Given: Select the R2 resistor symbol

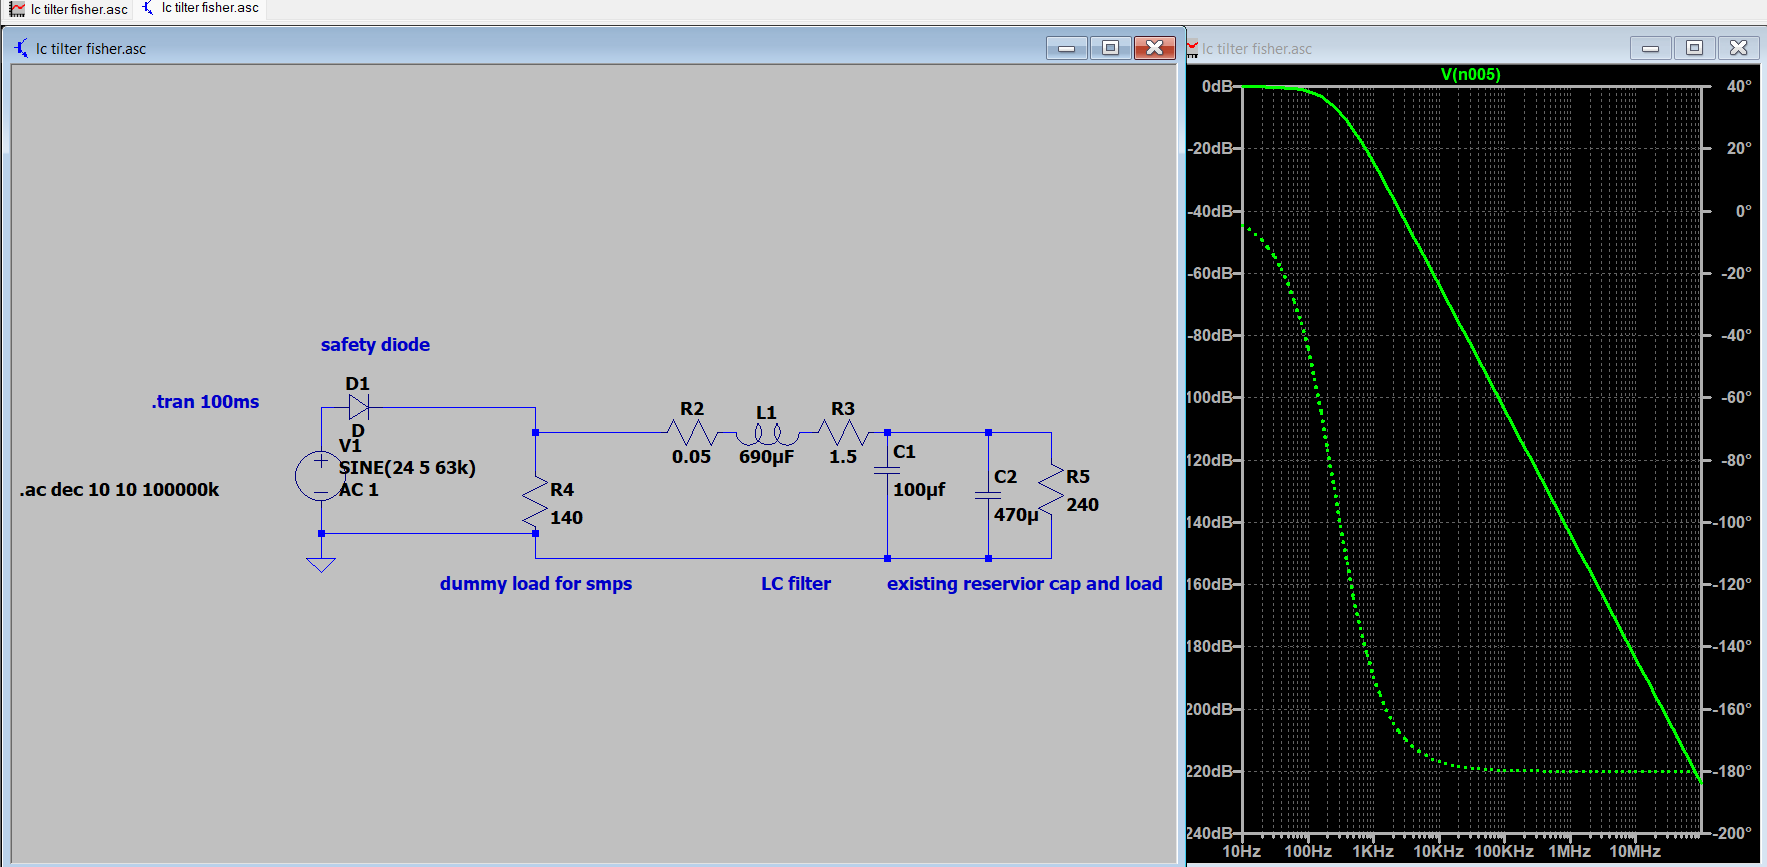Looking at the screenshot, I should [x=692, y=433].
